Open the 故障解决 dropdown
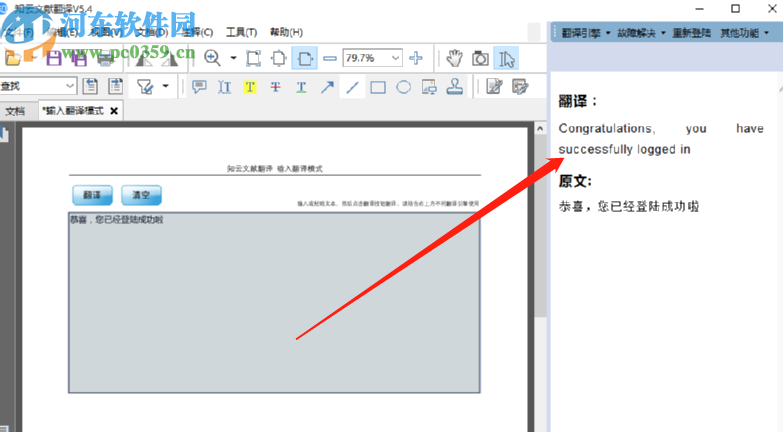The height and width of the screenshot is (432, 783). (x=641, y=33)
